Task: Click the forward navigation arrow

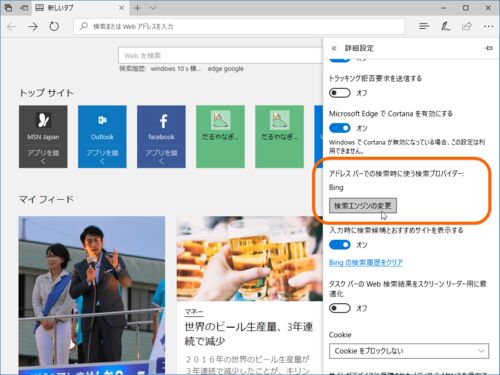Action: pos(33,26)
